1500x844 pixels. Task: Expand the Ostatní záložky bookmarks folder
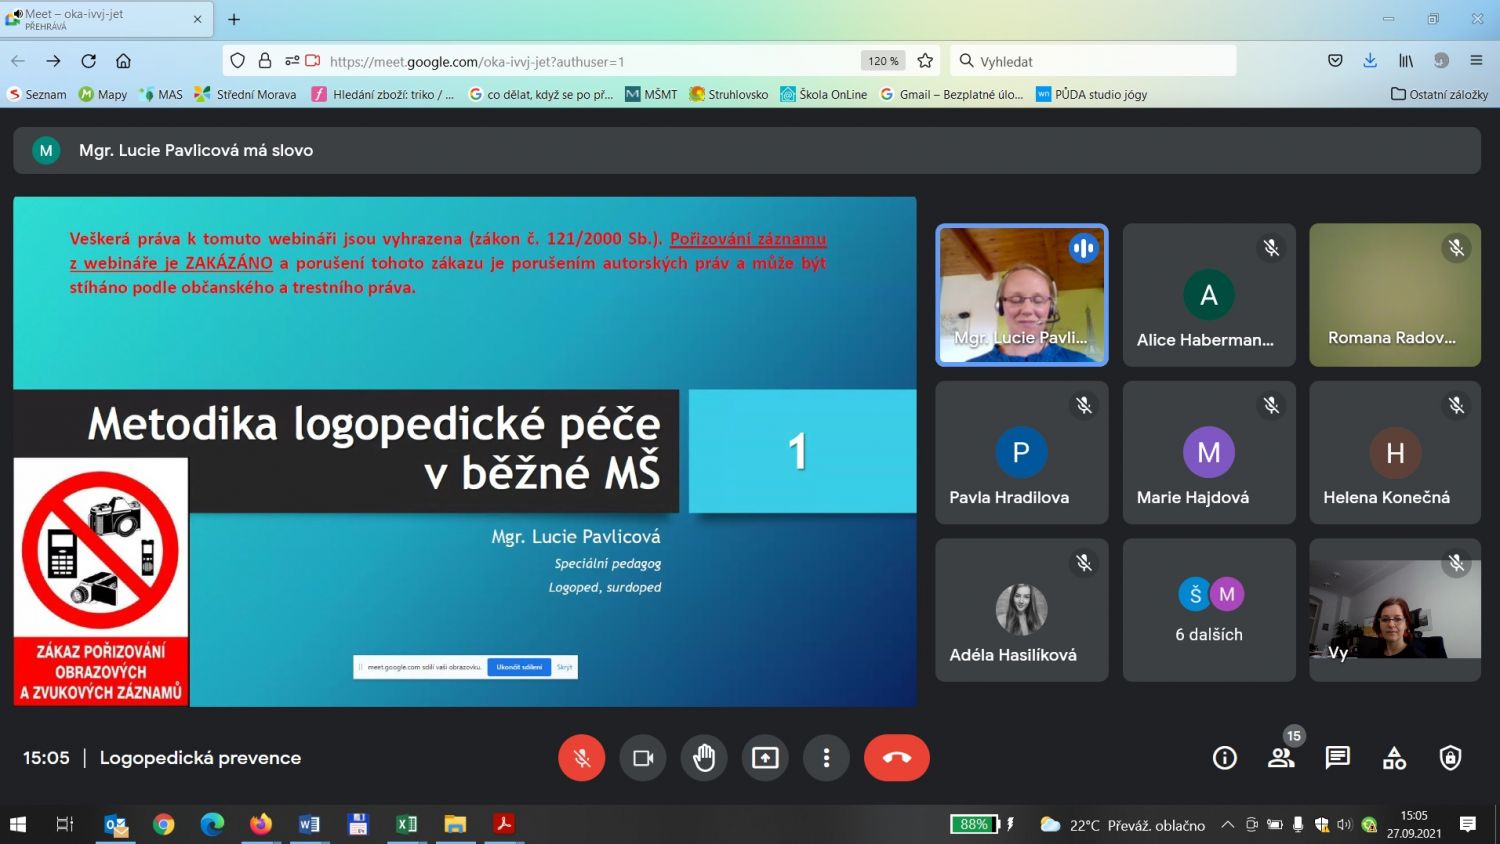(1439, 94)
